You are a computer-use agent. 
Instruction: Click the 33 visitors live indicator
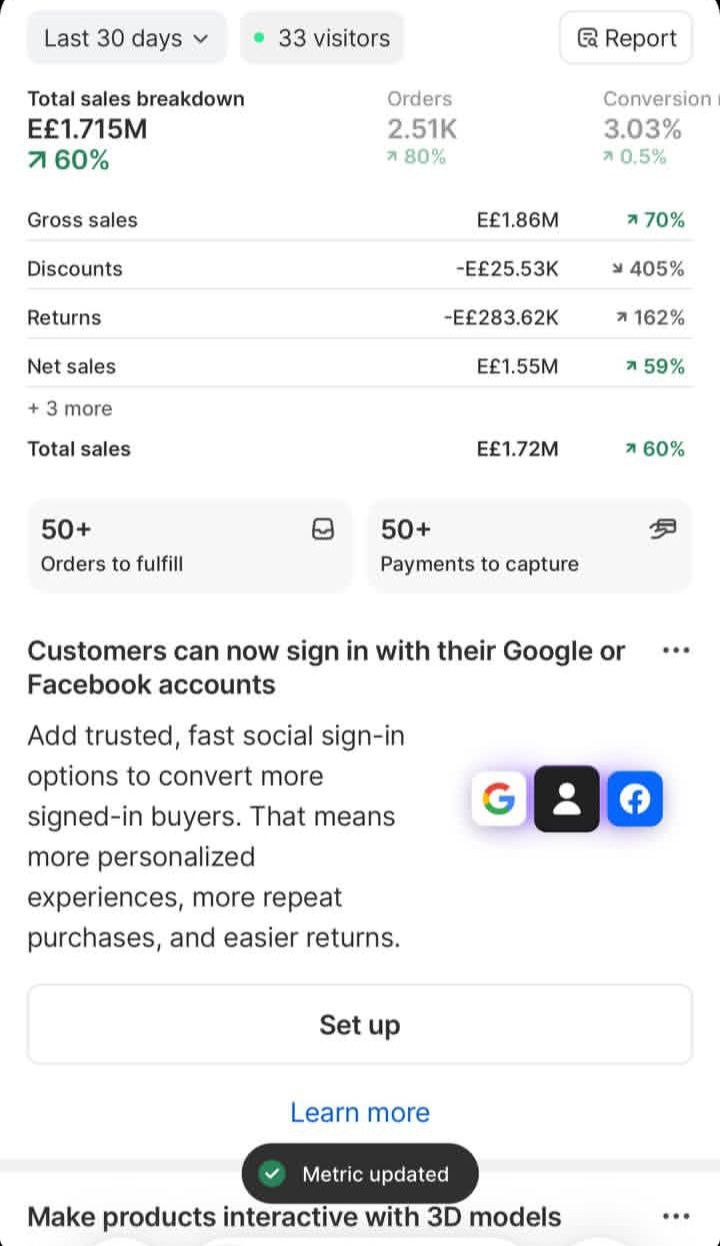pyautogui.click(x=322, y=38)
